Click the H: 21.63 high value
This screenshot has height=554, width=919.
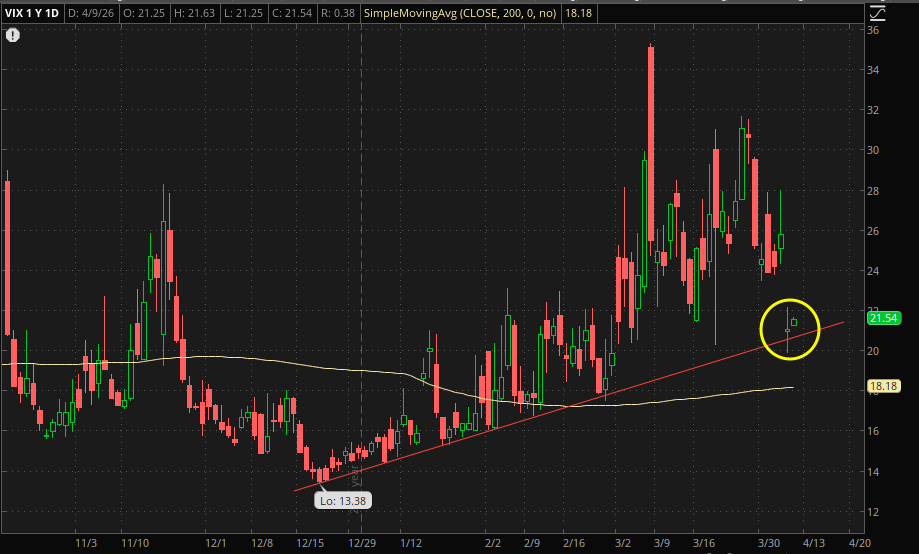pyautogui.click(x=195, y=13)
